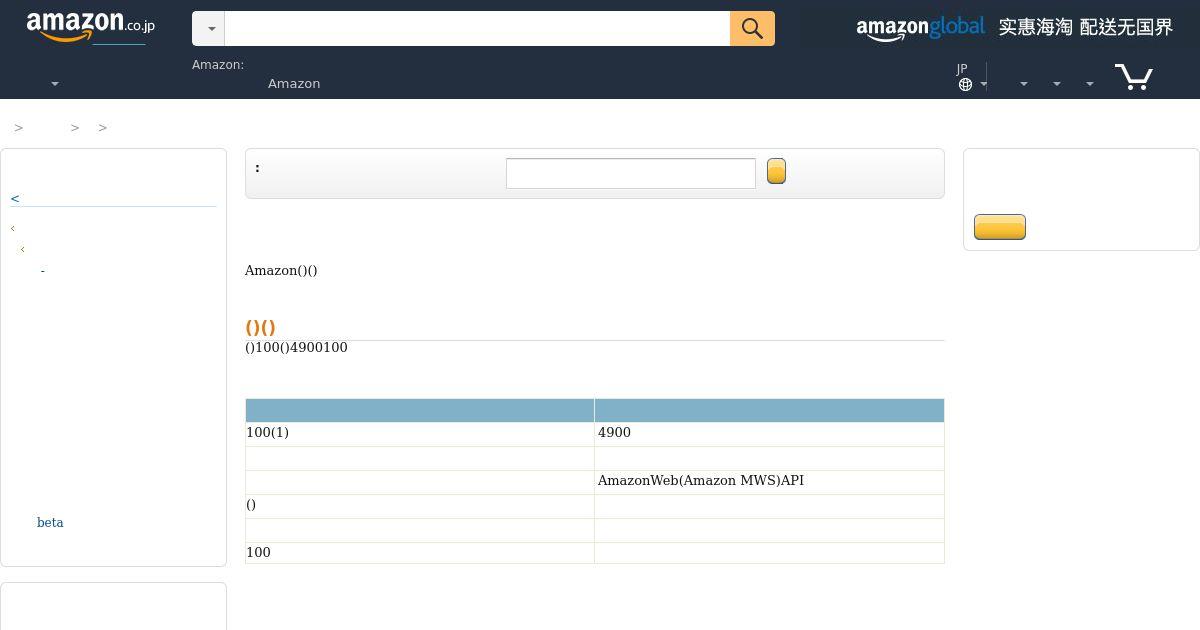The height and width of the screenshot is (630, 1200).
Task: Select the "AmazonWeb(Amazon MWS)API" table cell
Action: pyautogui.click(x=769, y=481)
